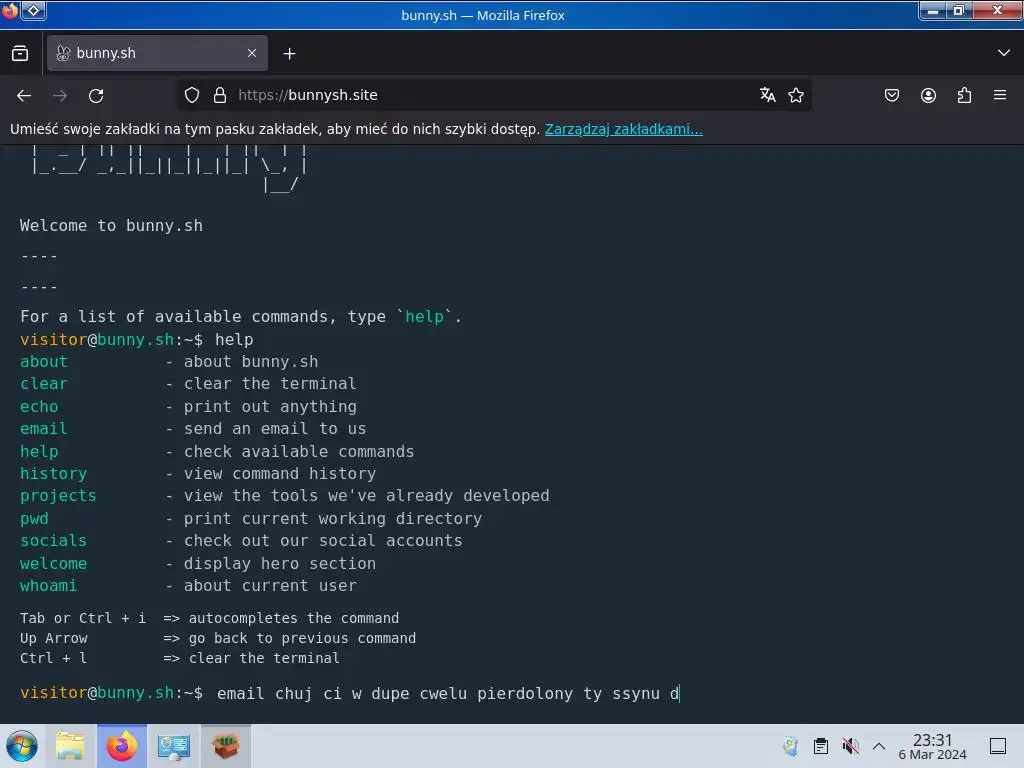Click the 'about' command in help list
The image size is (1024, 768).
[x=44, y=362]
